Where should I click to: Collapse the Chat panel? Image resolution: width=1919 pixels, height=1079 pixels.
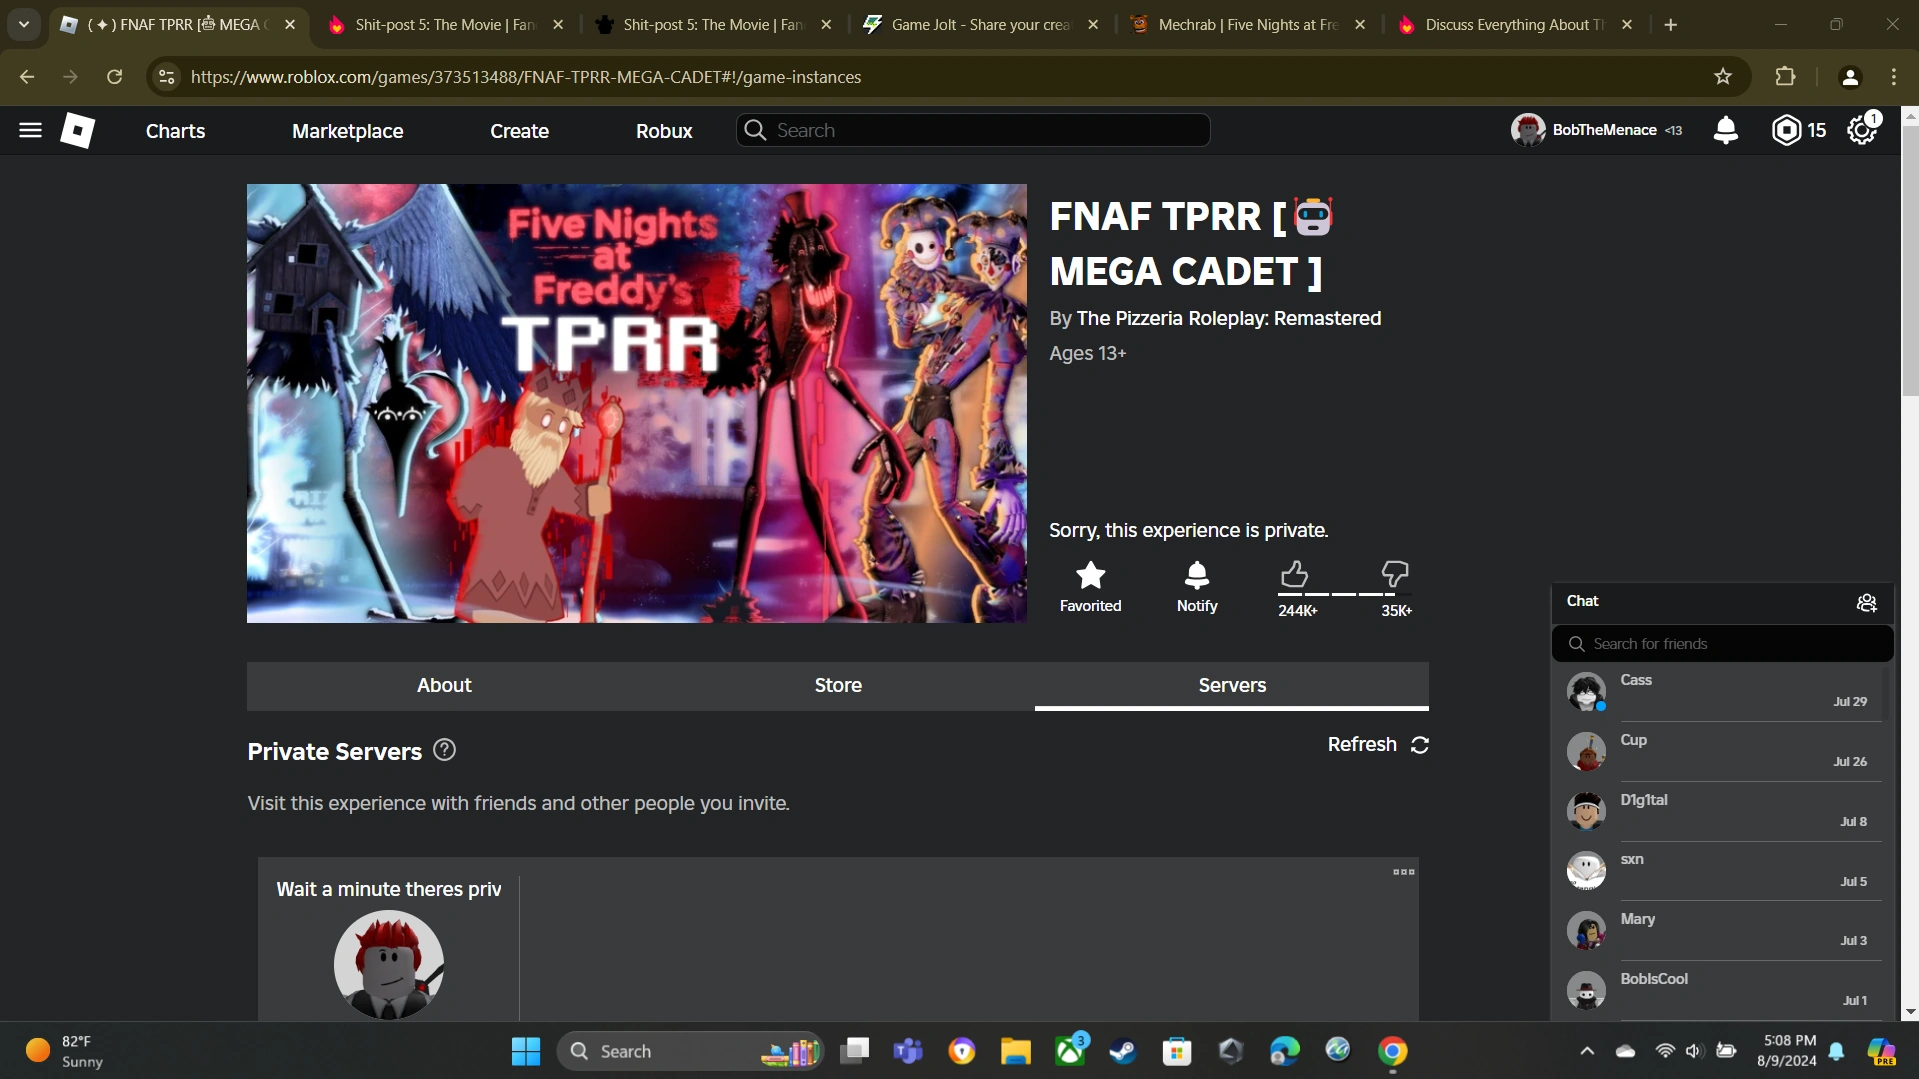pyautogui.click(x=1584, y=601)
